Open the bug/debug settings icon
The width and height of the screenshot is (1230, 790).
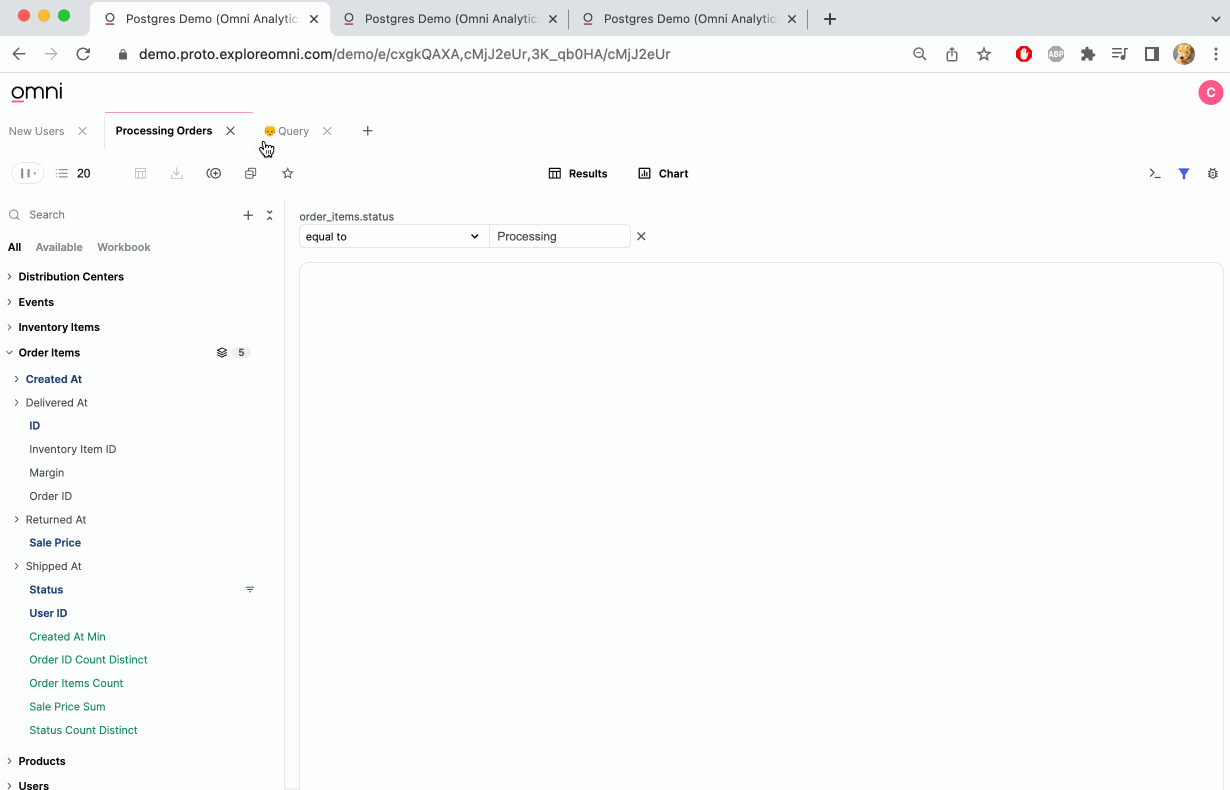point(1213,173)
